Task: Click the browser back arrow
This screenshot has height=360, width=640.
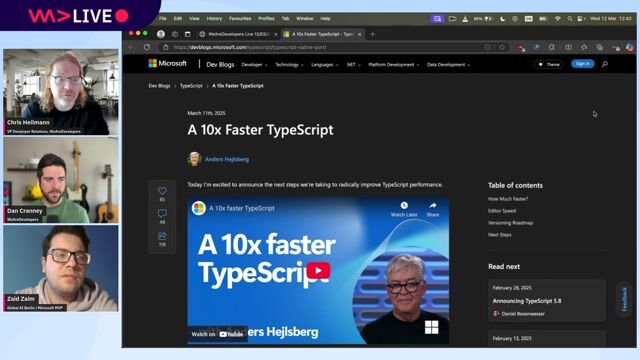Action: [131, 47]
